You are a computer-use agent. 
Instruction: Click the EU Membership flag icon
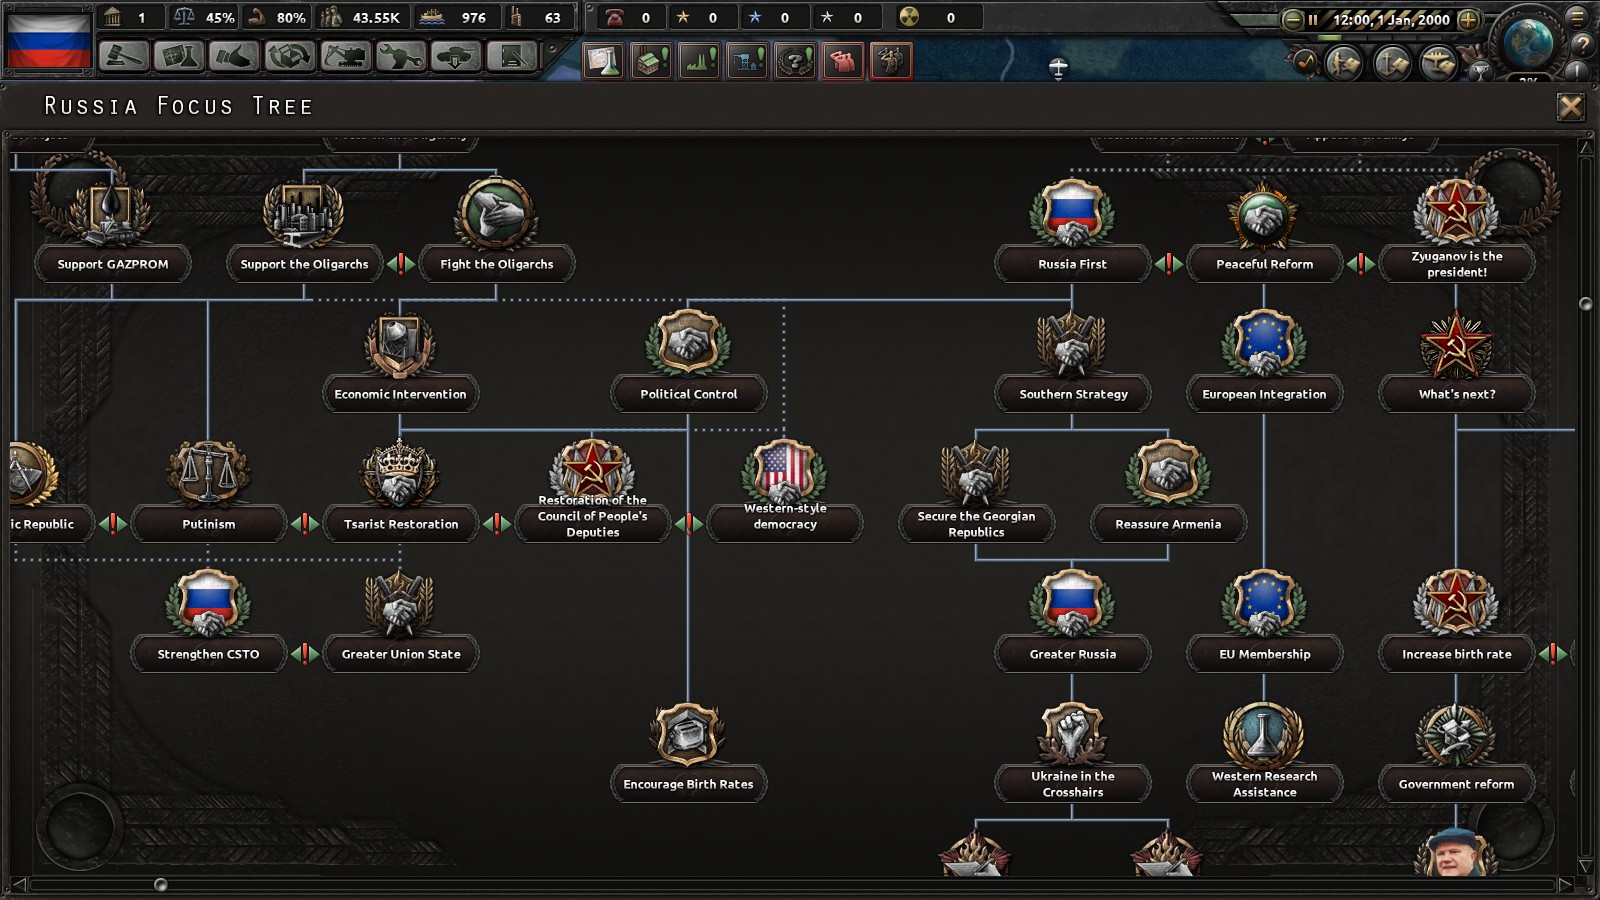pyautogui.click(x=1264, y=604)
